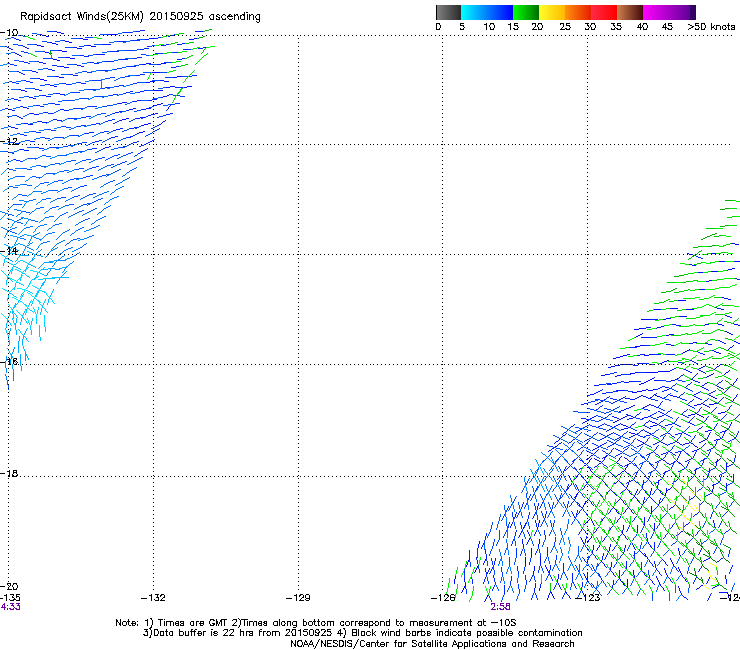Click the -135 longitude axis label
Image resolution: width=740 pixels, height=650 pixels.
(x=10, y=598)
